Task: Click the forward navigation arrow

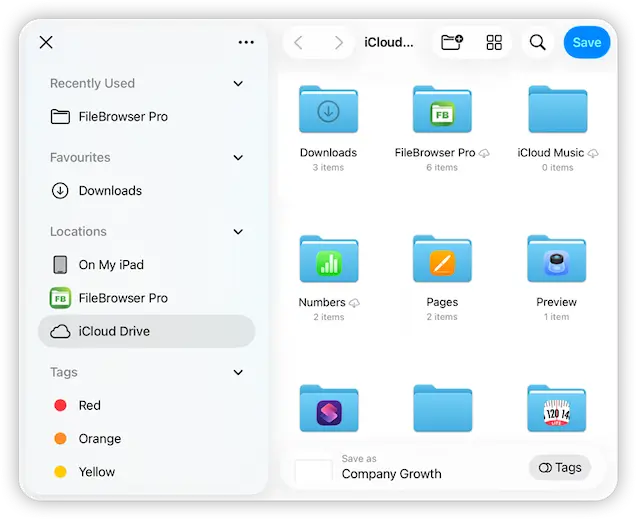Action: click(x=339, y=42)
